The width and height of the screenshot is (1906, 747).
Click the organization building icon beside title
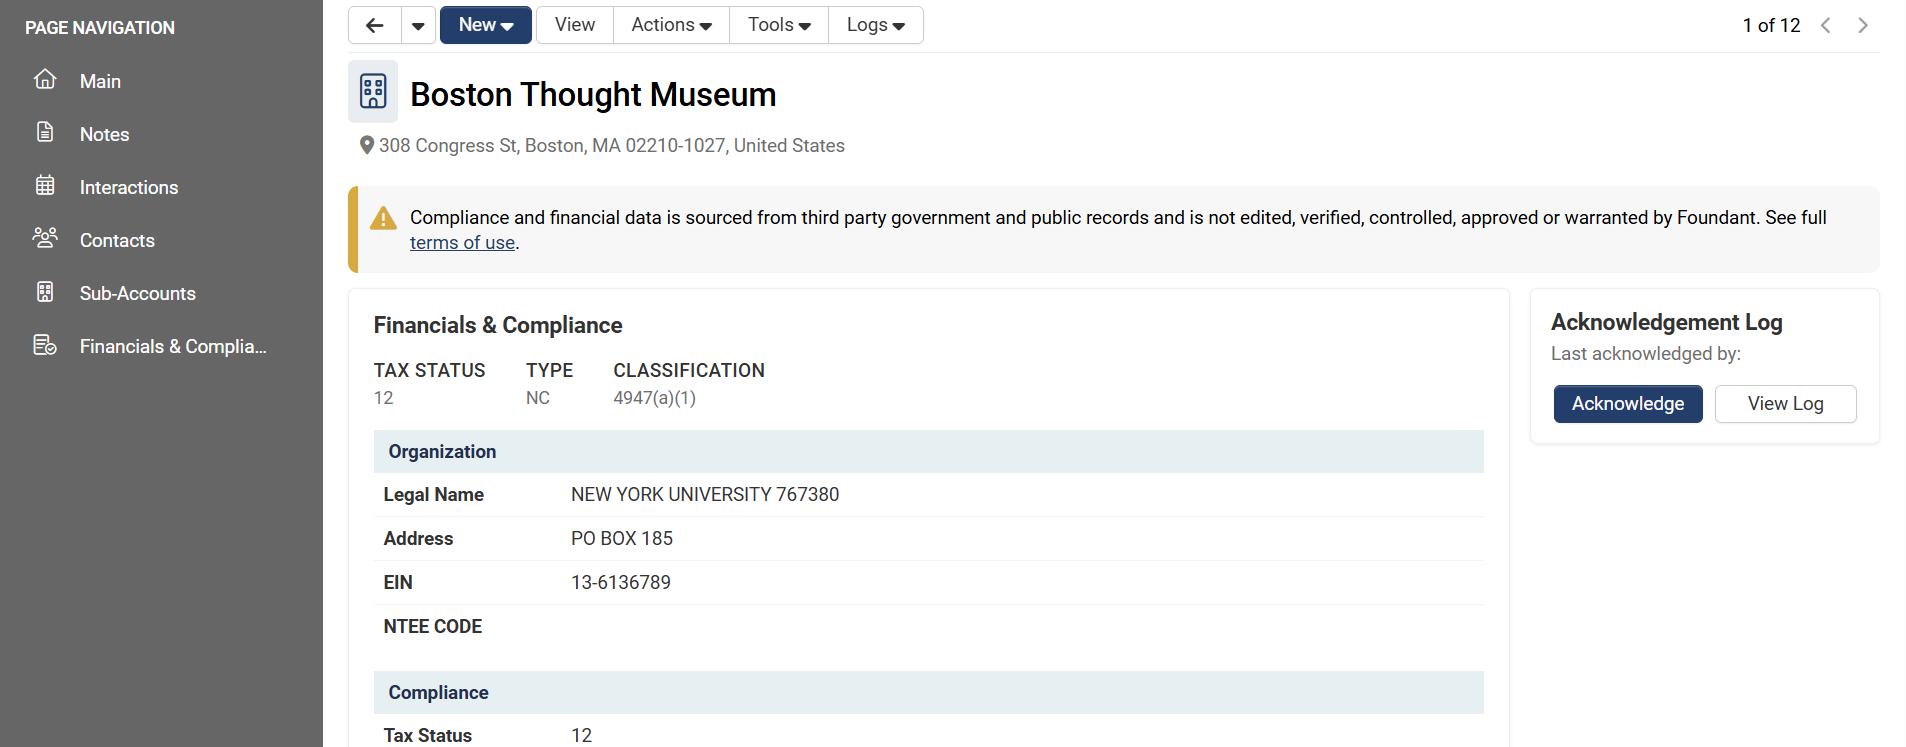(373, 91)
